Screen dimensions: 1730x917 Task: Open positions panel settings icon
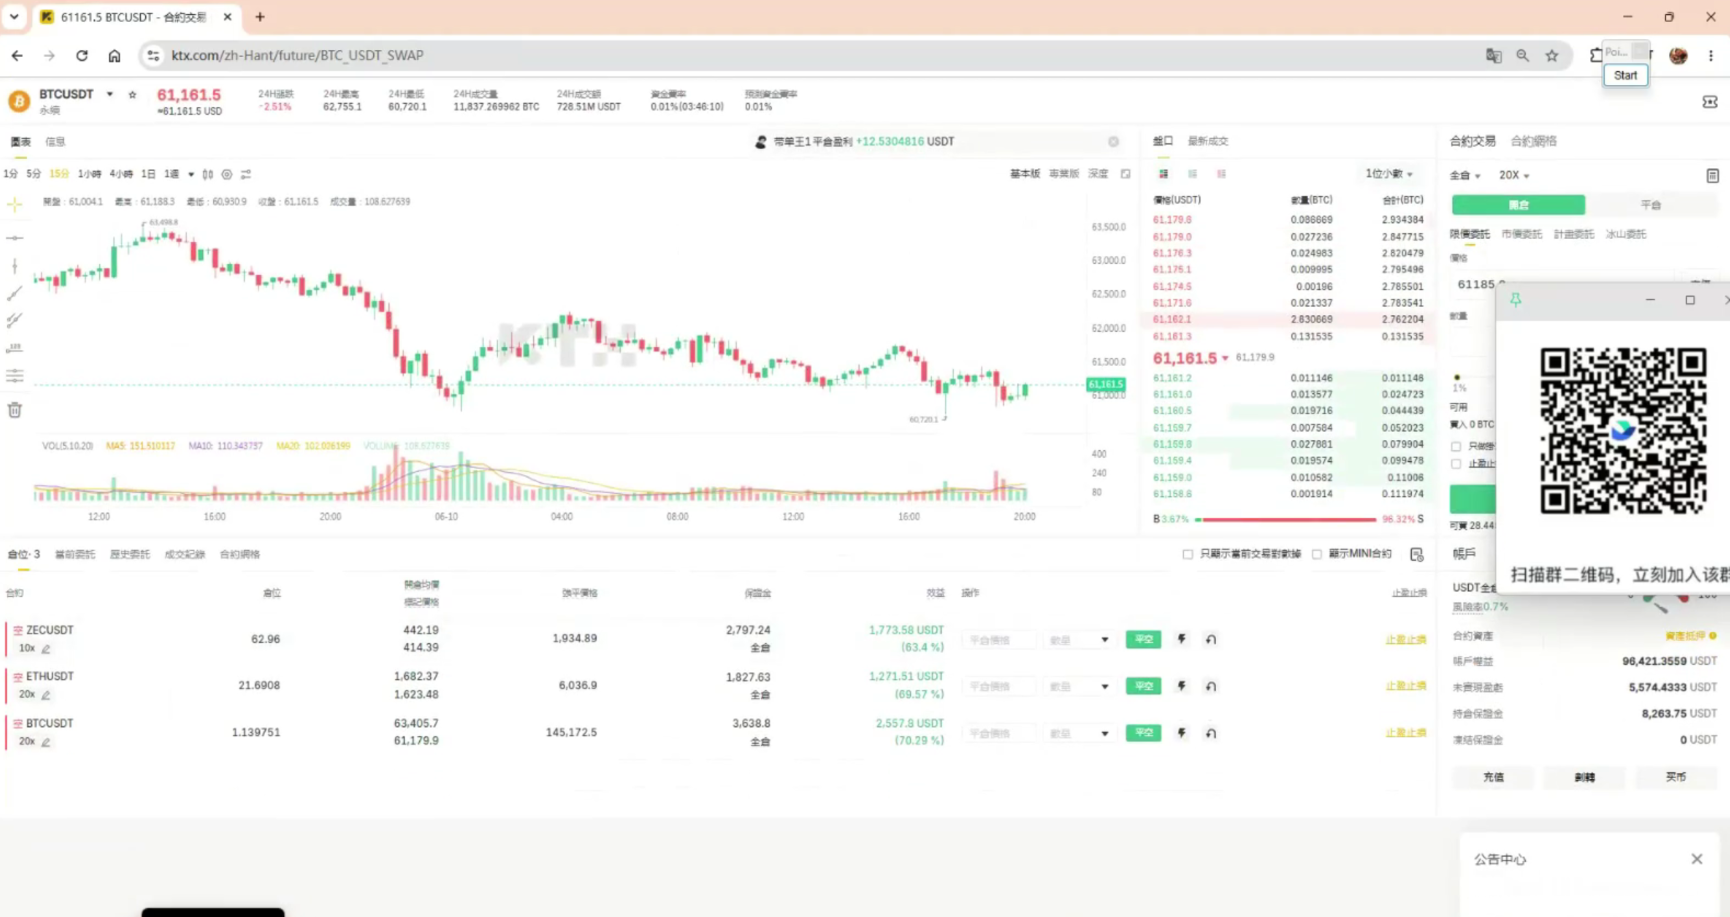(1416, 554)
